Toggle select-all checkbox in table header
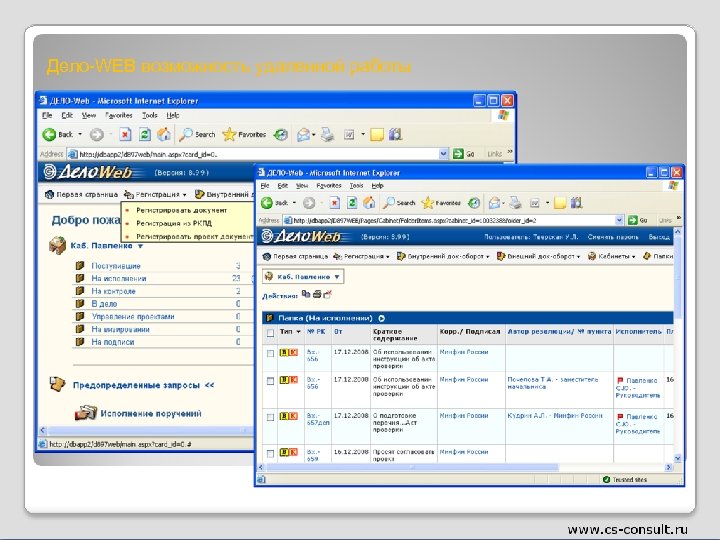720x540 pixels. click(270, 333)
